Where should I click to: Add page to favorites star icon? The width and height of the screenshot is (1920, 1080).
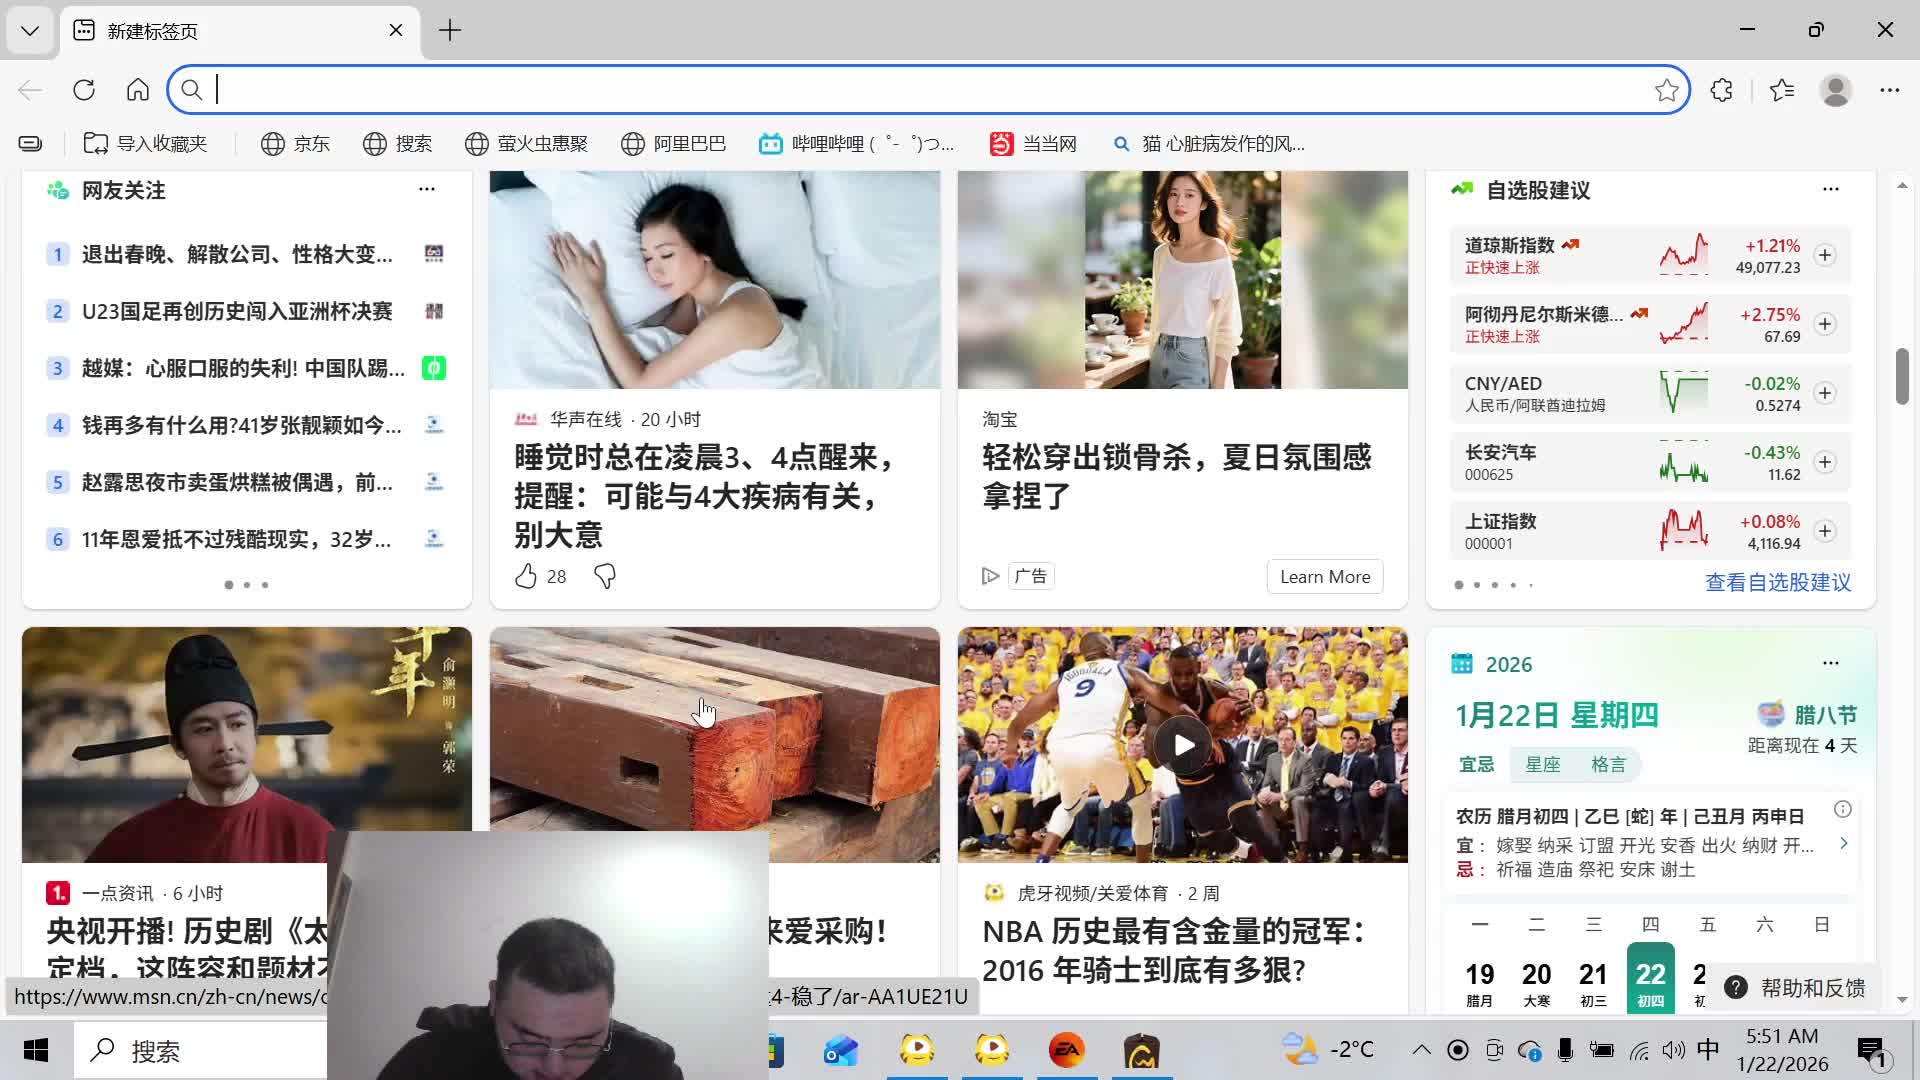[1666, 90]
